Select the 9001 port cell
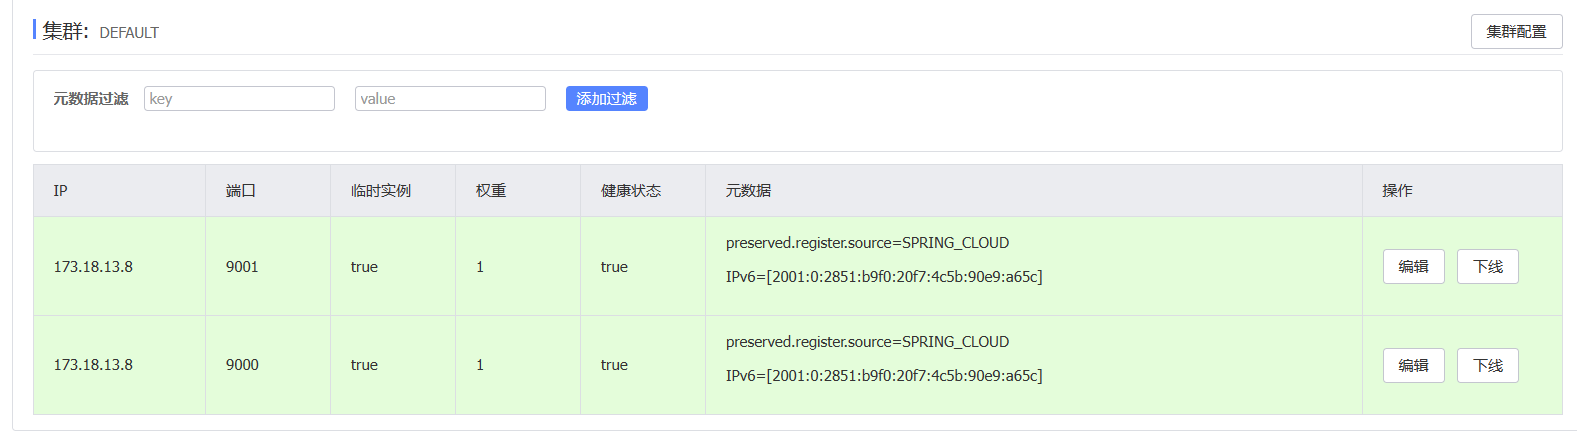 tap(242, 267)
